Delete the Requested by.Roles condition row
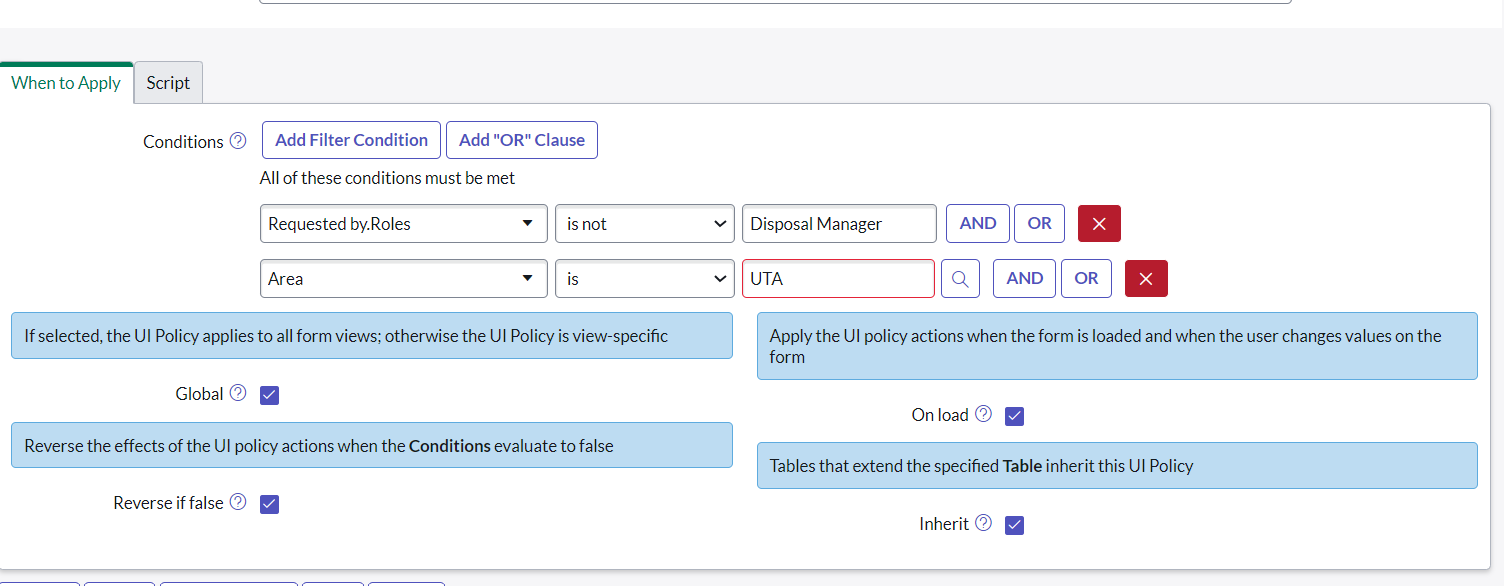The image size is (1504, 586). [x=1099, y=224]
